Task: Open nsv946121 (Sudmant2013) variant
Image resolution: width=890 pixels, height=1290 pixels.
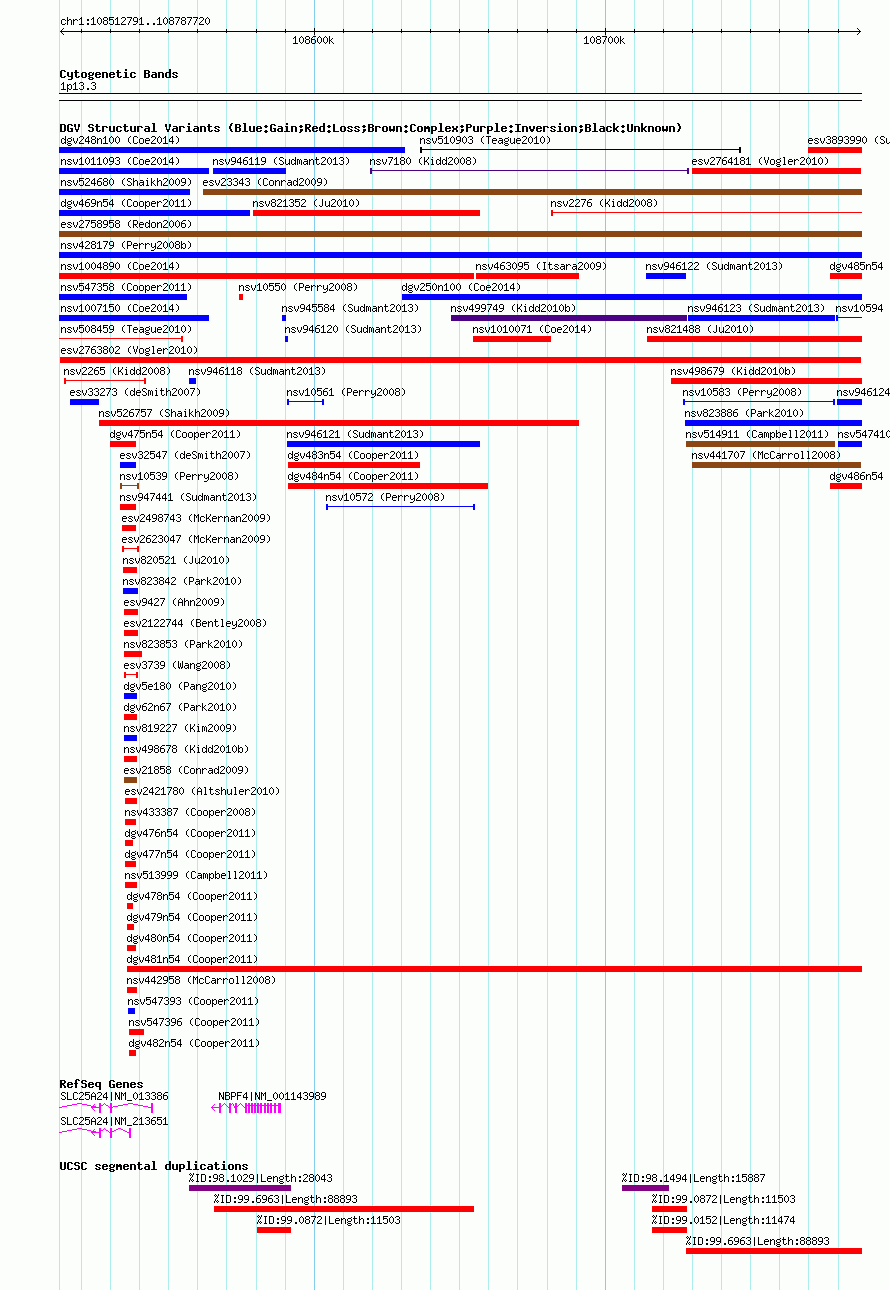Action: [x=355, y=435]
